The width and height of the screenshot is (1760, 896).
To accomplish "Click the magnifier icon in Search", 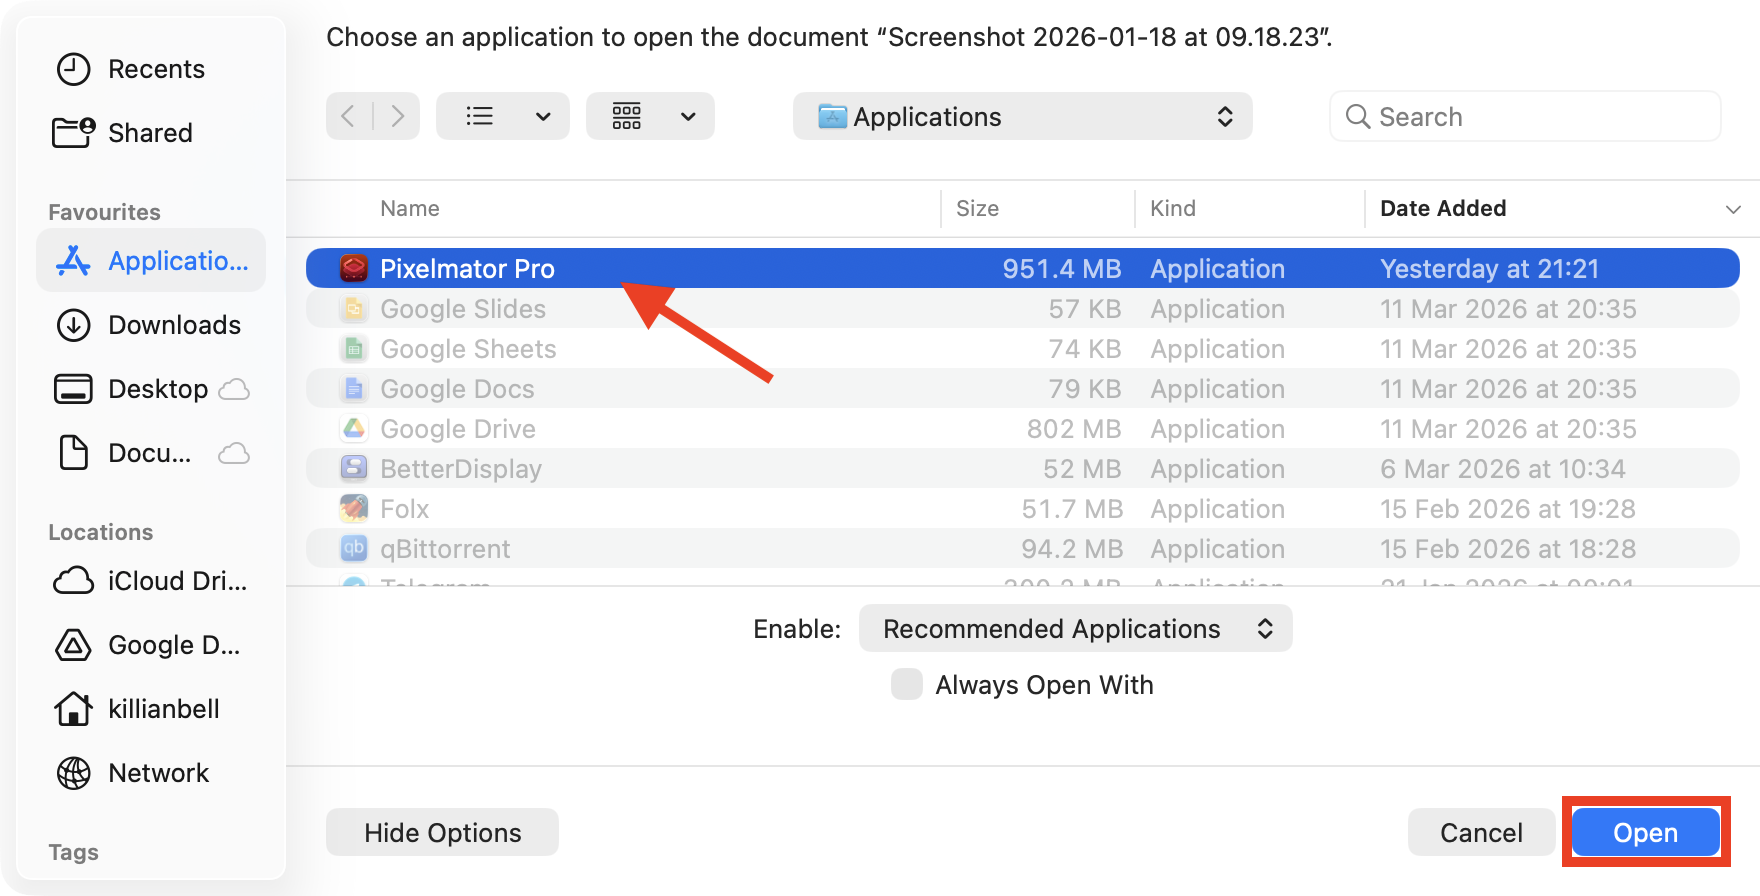I will pos(1357,117).
